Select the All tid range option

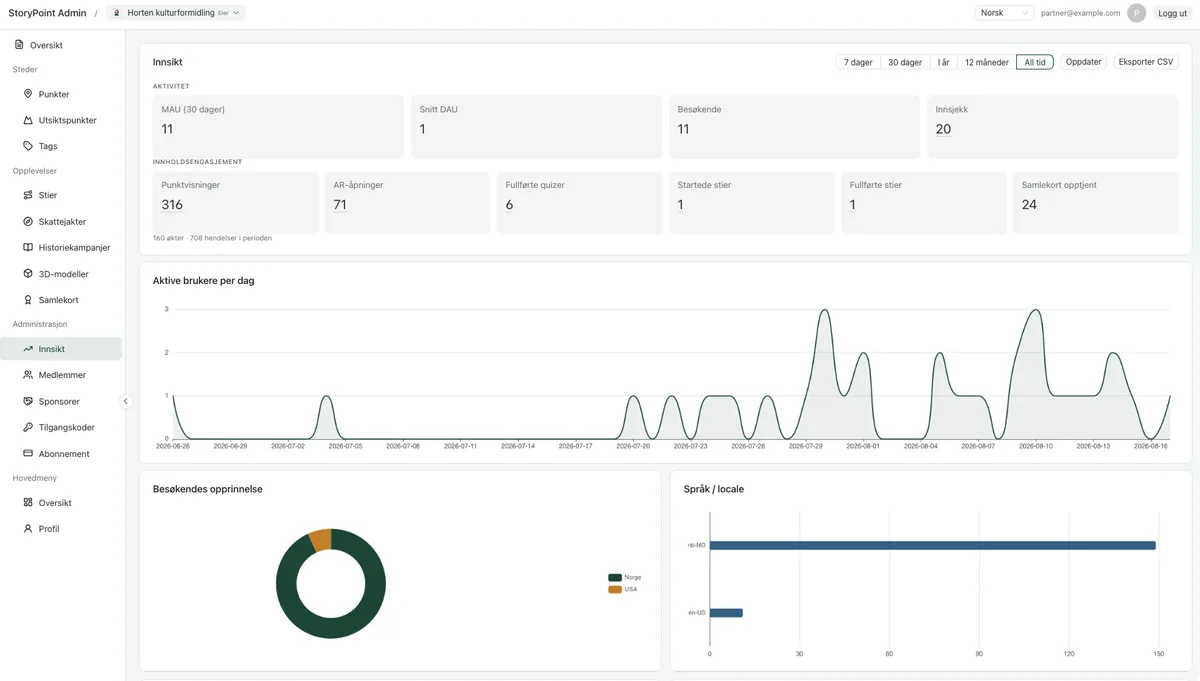pyautogui.click(x=1035, y=62)
